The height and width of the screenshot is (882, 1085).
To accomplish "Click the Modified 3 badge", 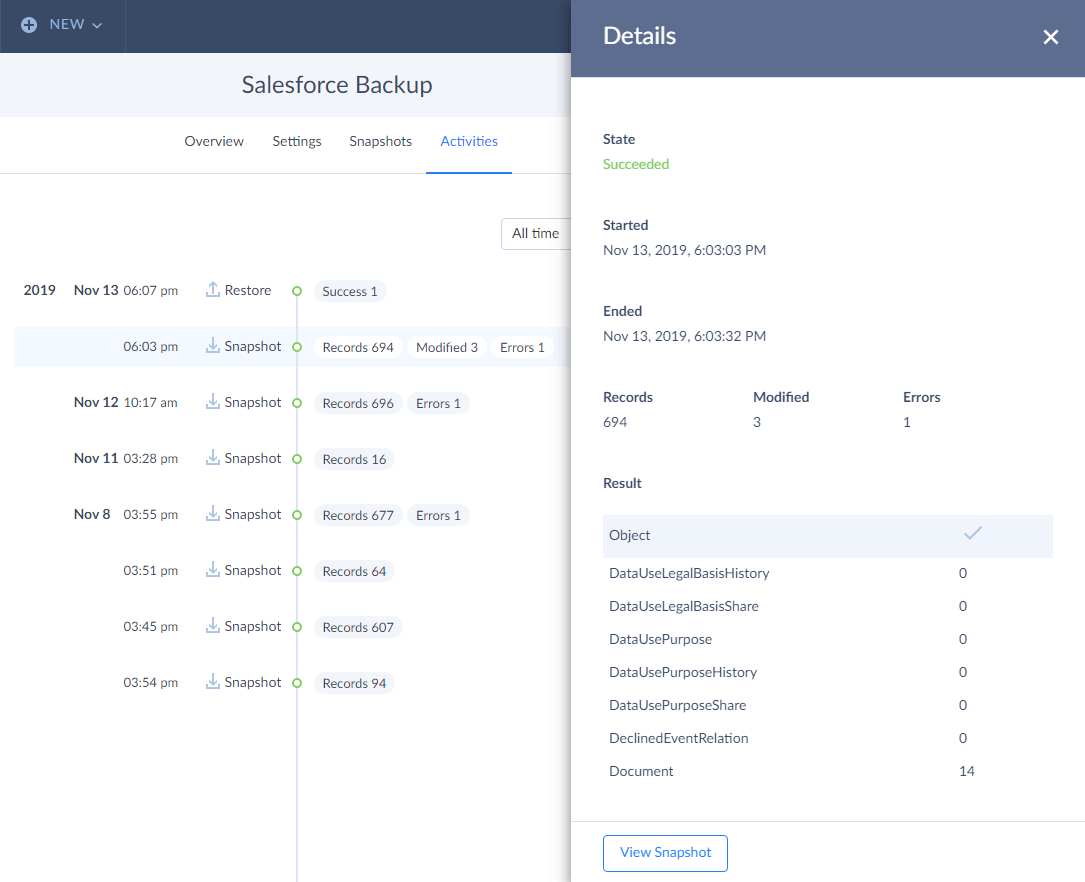I will tap(447, 347).
